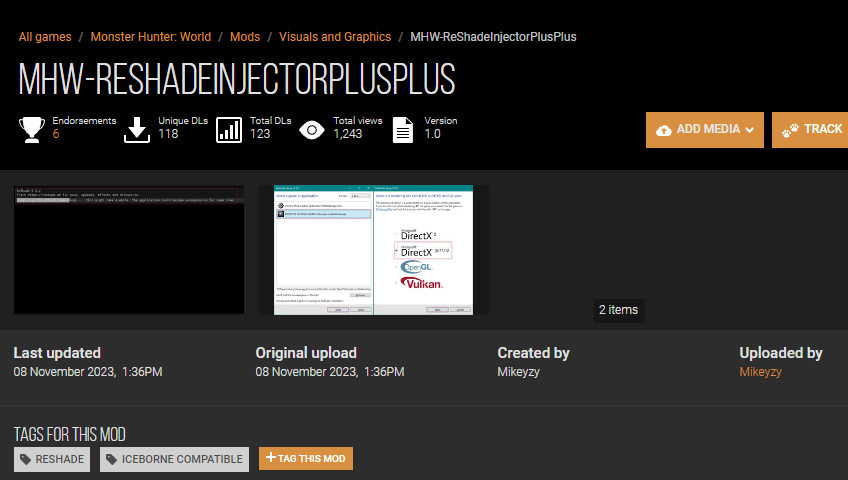Screen dimensions: 848x480
Task: Open the Add Media dropdown button
Action: (x=705, y=130)
